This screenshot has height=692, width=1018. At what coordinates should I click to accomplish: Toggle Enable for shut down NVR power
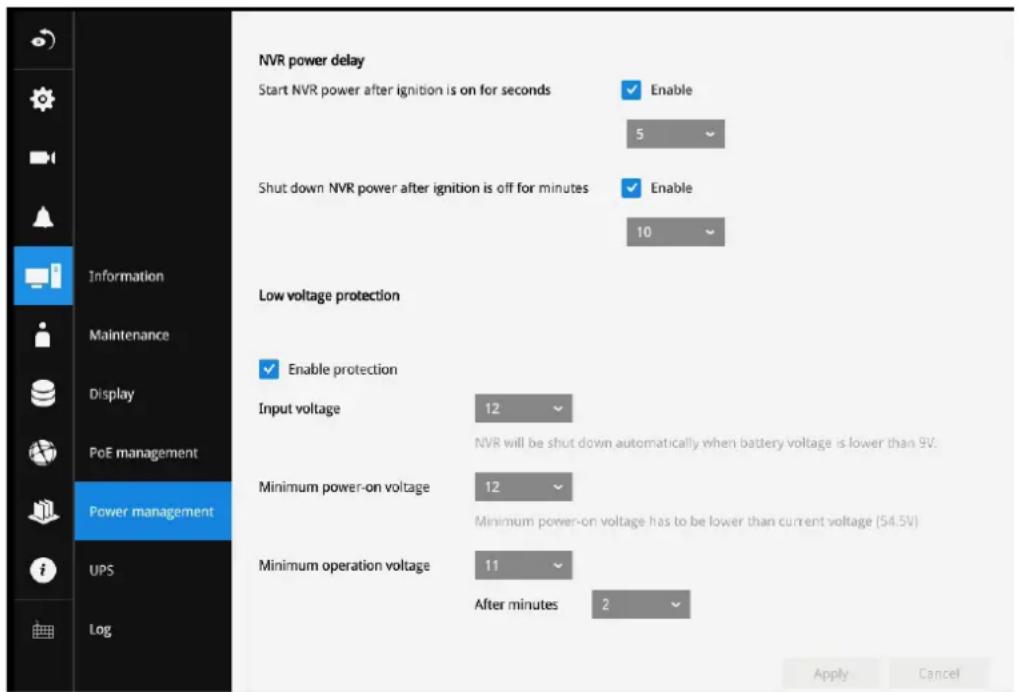[631, 188]
